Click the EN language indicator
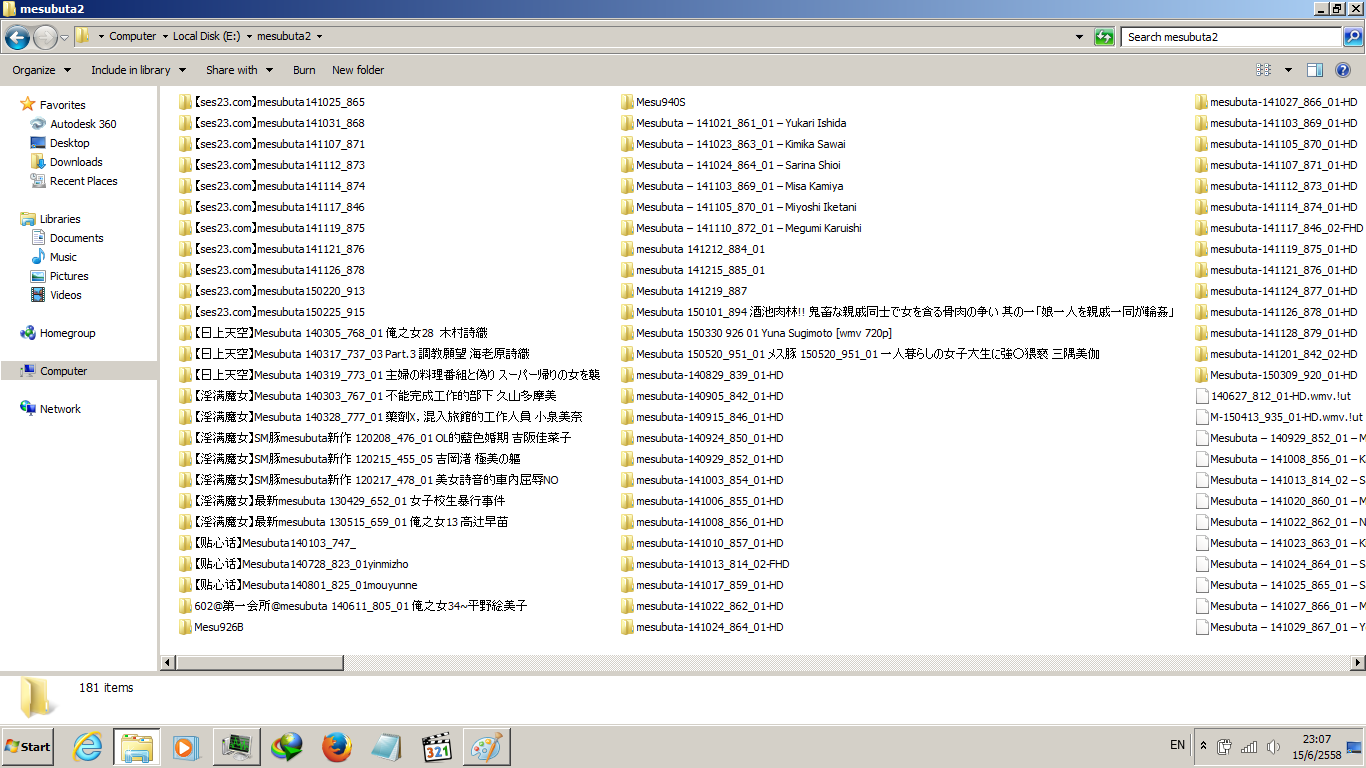Viewport: 1366px width, 768px height. coord(1177,745)
